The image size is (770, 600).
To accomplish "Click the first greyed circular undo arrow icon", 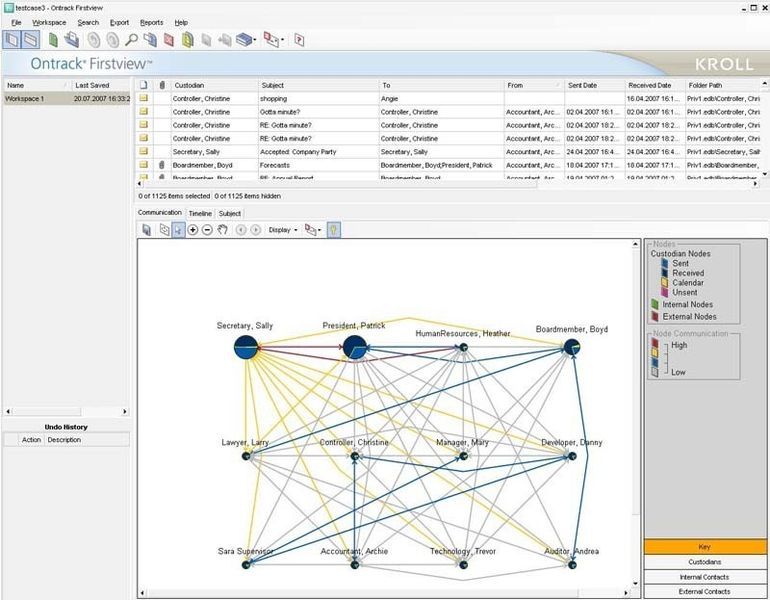I will click(x=94, y=40).
